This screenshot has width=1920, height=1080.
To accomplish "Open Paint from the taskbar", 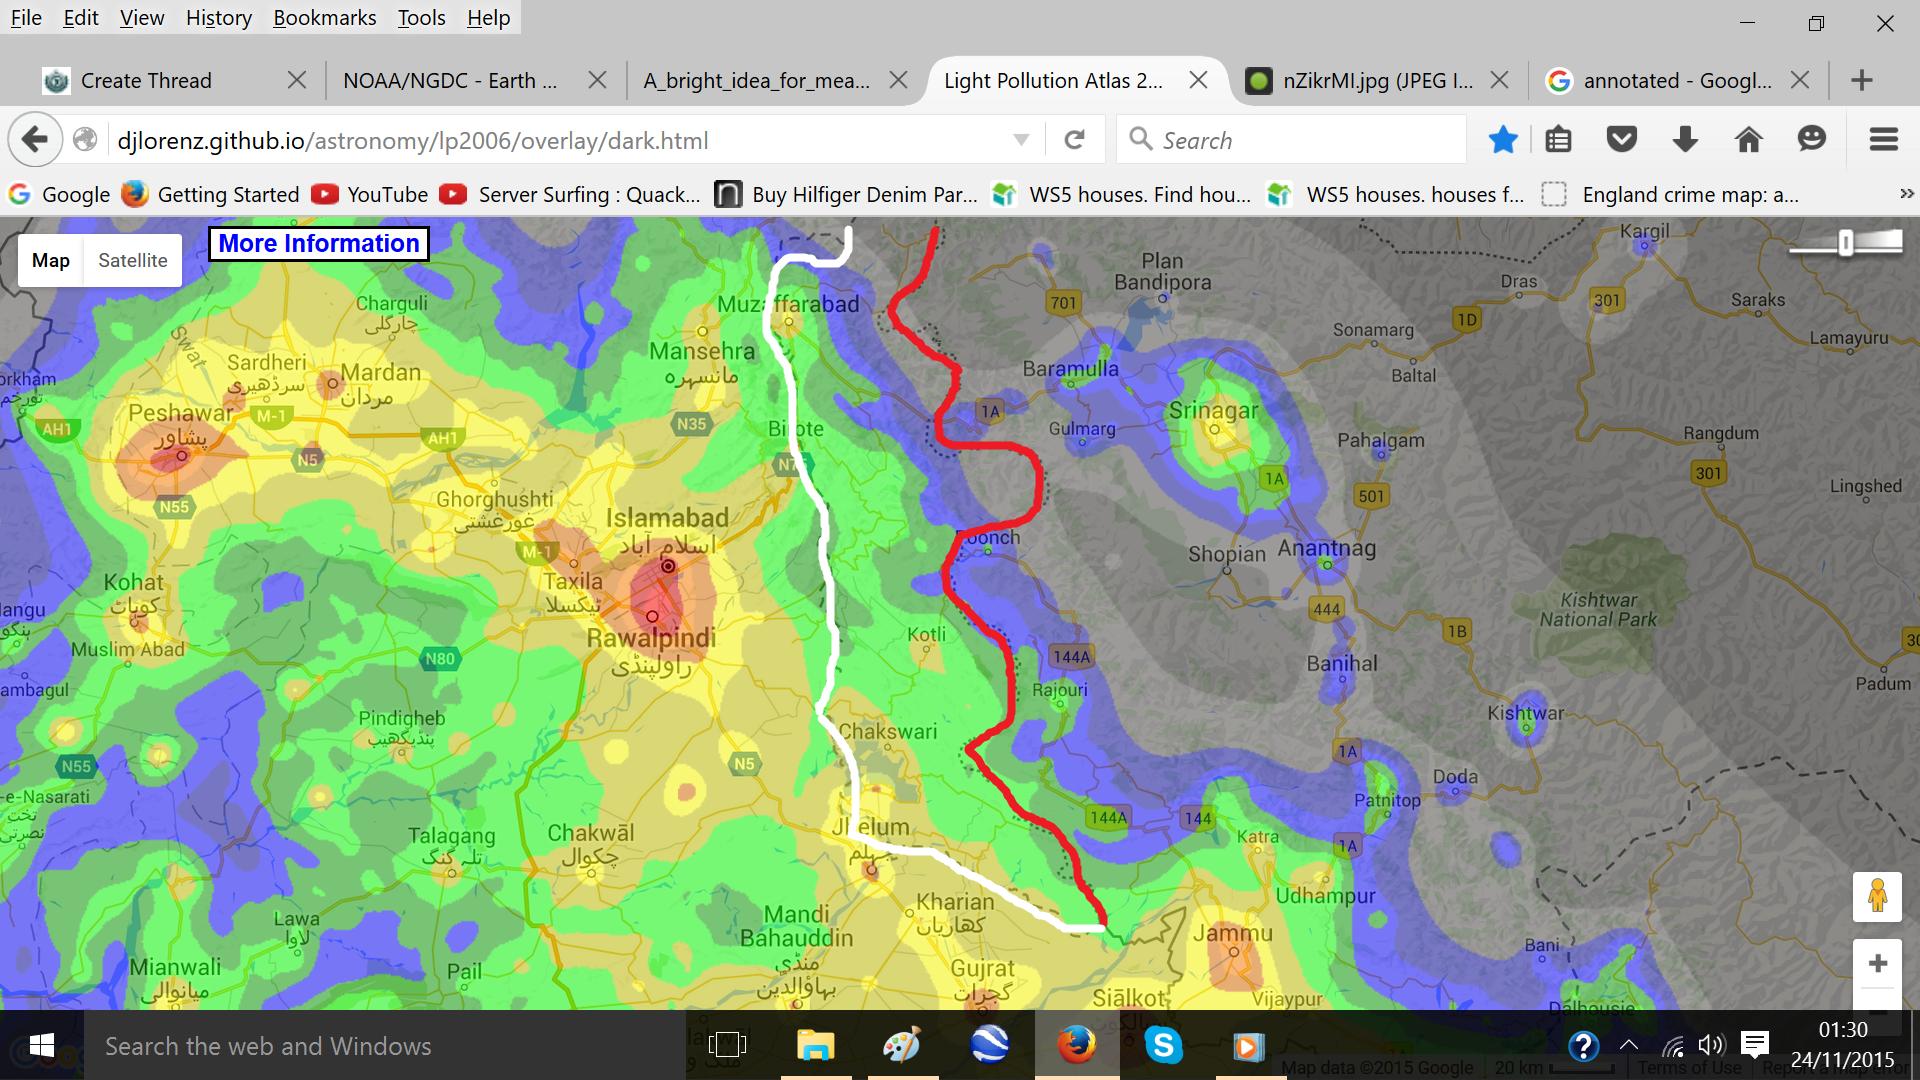I will [902, 1046].
